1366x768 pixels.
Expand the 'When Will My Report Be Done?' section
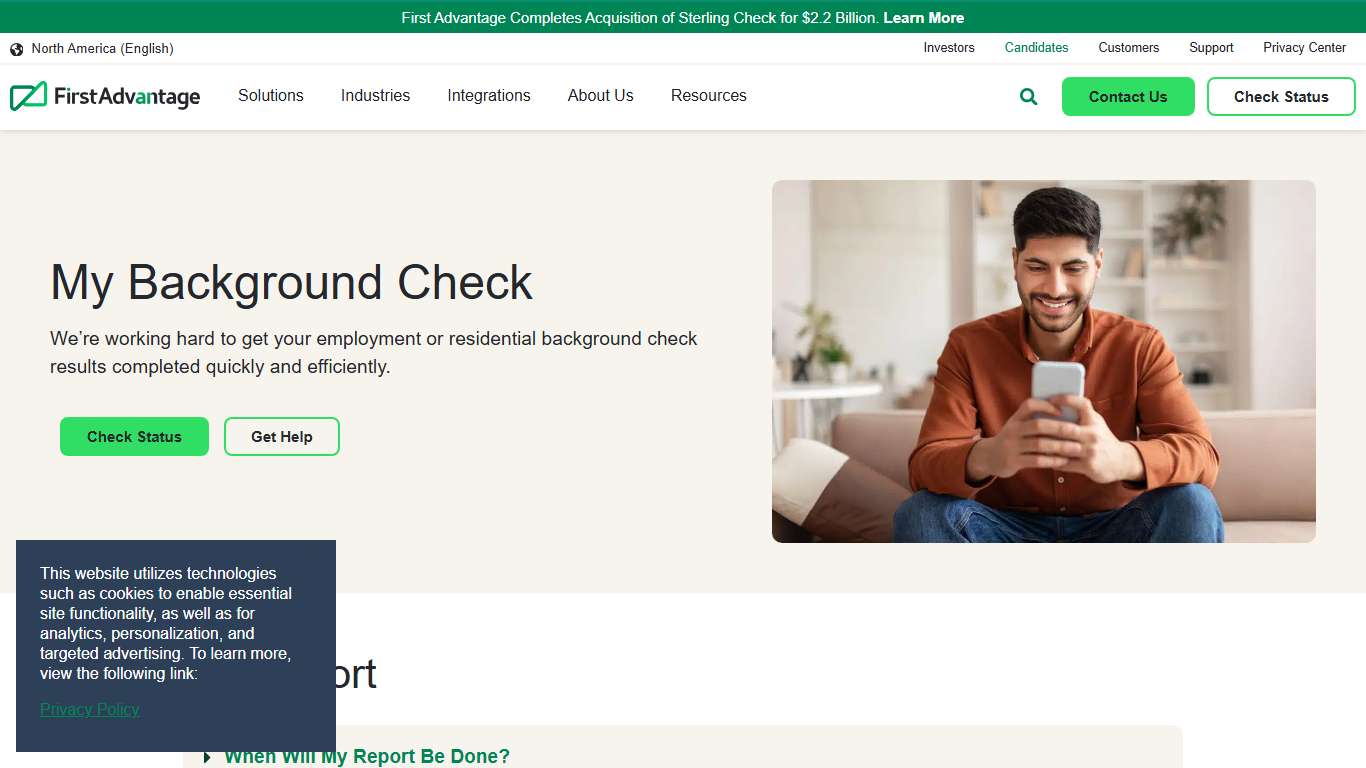(x=367, y=756)
